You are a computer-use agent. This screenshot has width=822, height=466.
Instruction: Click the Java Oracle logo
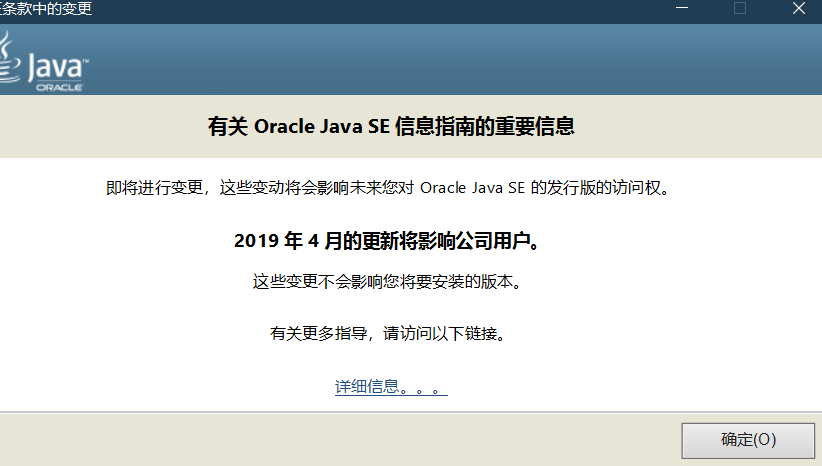coord(44,62)
